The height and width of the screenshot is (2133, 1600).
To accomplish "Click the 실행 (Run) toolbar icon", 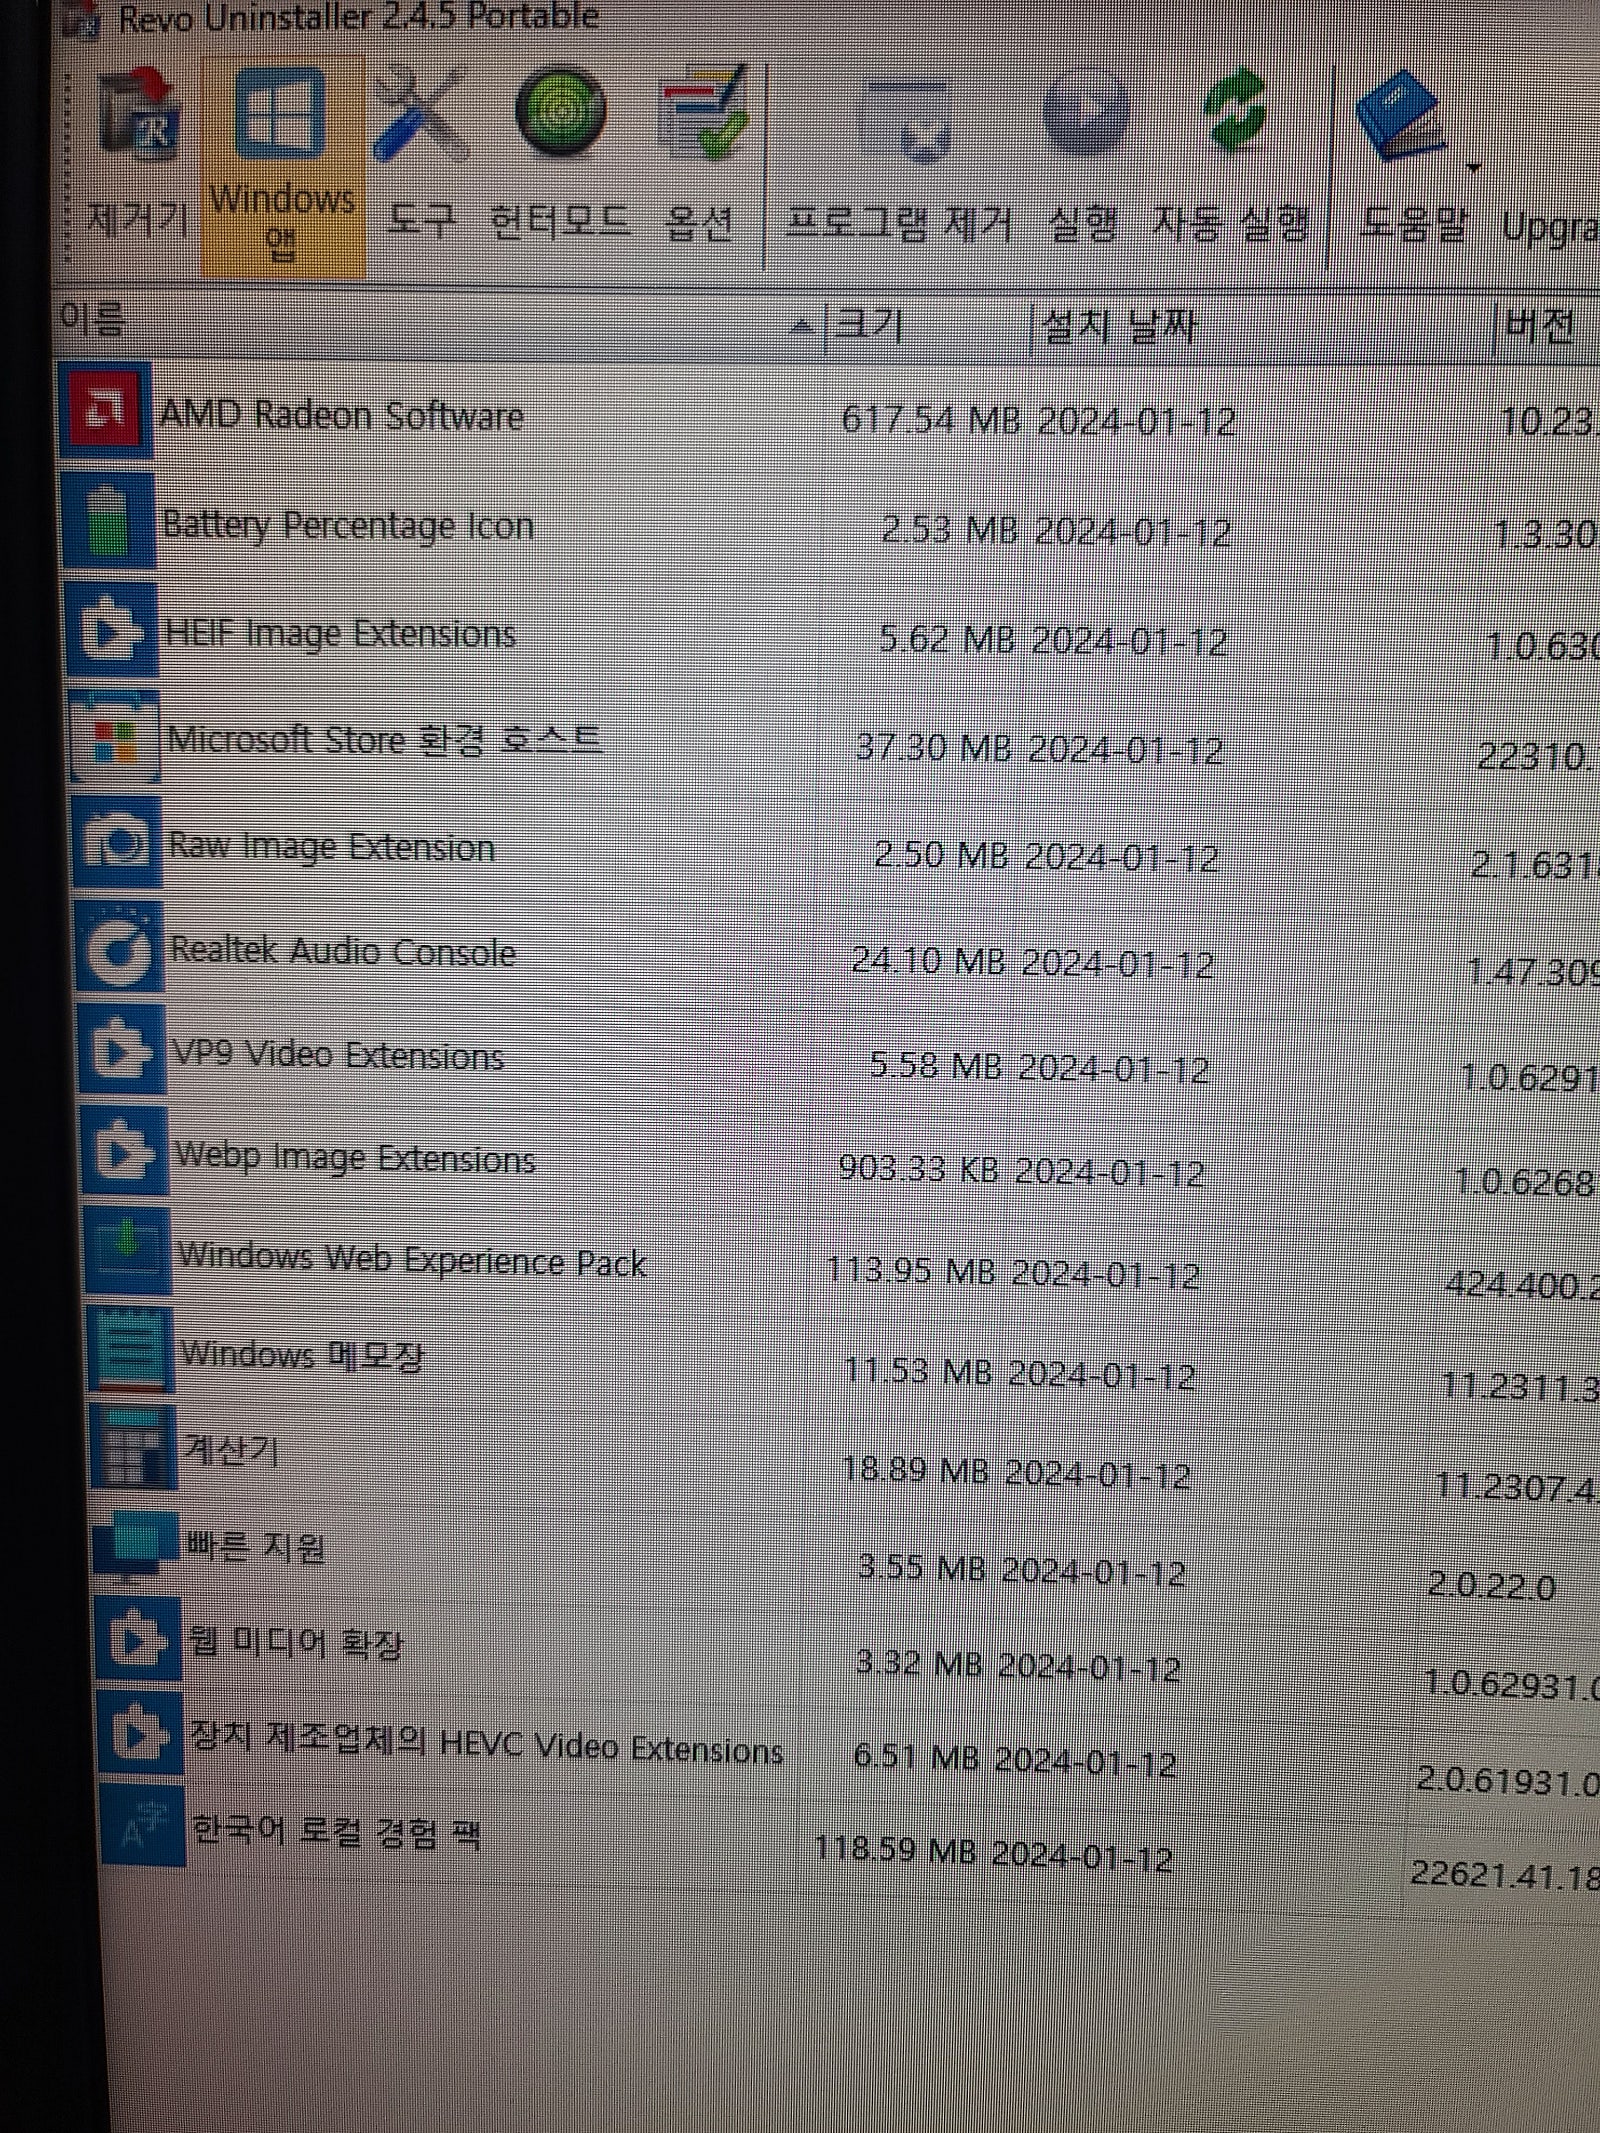I will pos(1084,112).
